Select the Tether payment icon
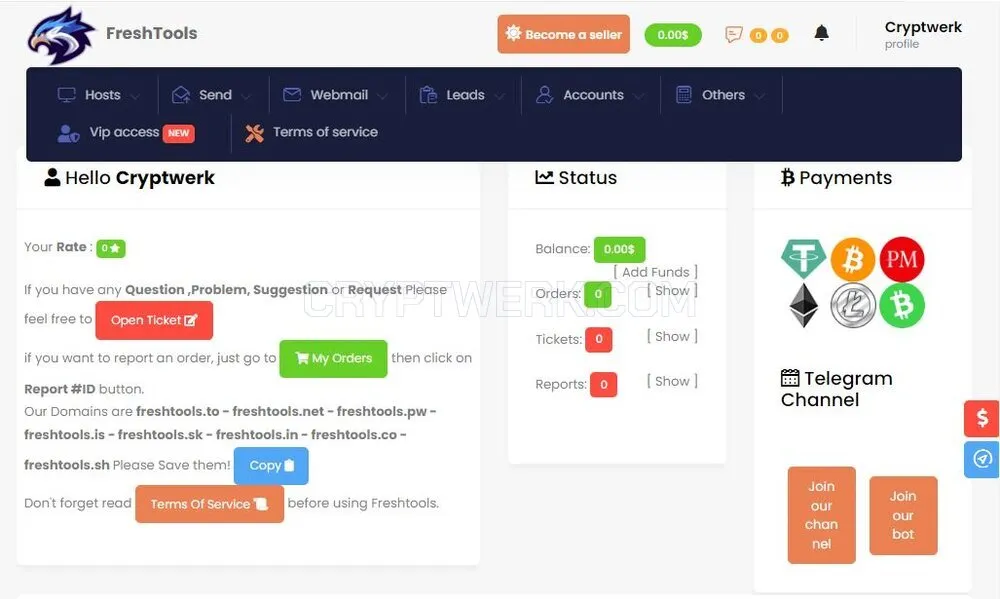Screen dimensions: 1000x599 pyautogui.click(x=804, y=259)
